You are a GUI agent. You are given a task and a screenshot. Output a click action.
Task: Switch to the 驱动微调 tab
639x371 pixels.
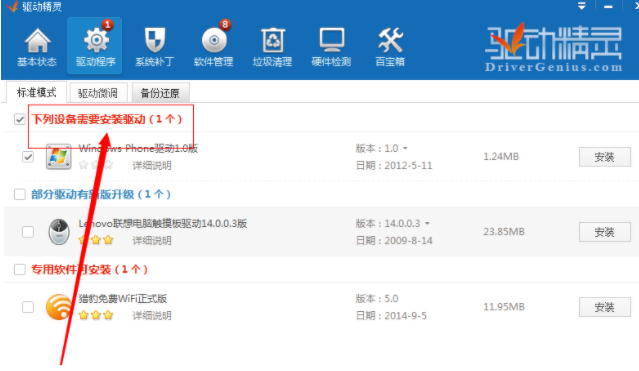tap(98, 93)
